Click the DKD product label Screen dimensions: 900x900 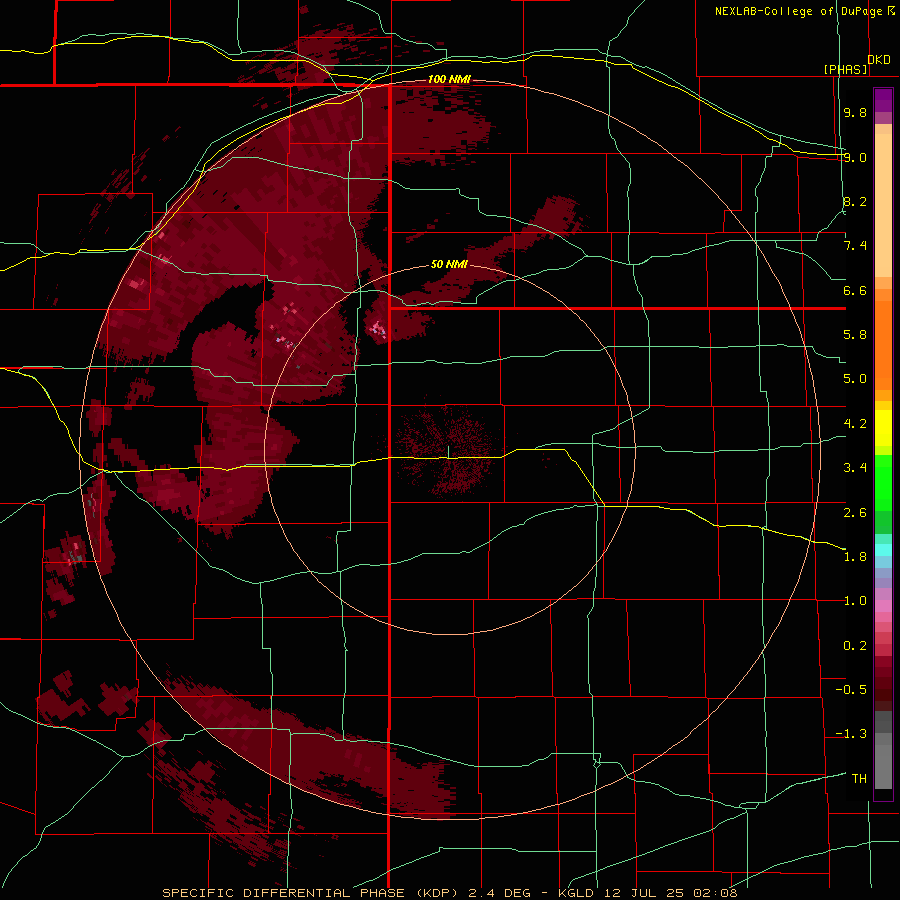(879, 60)
